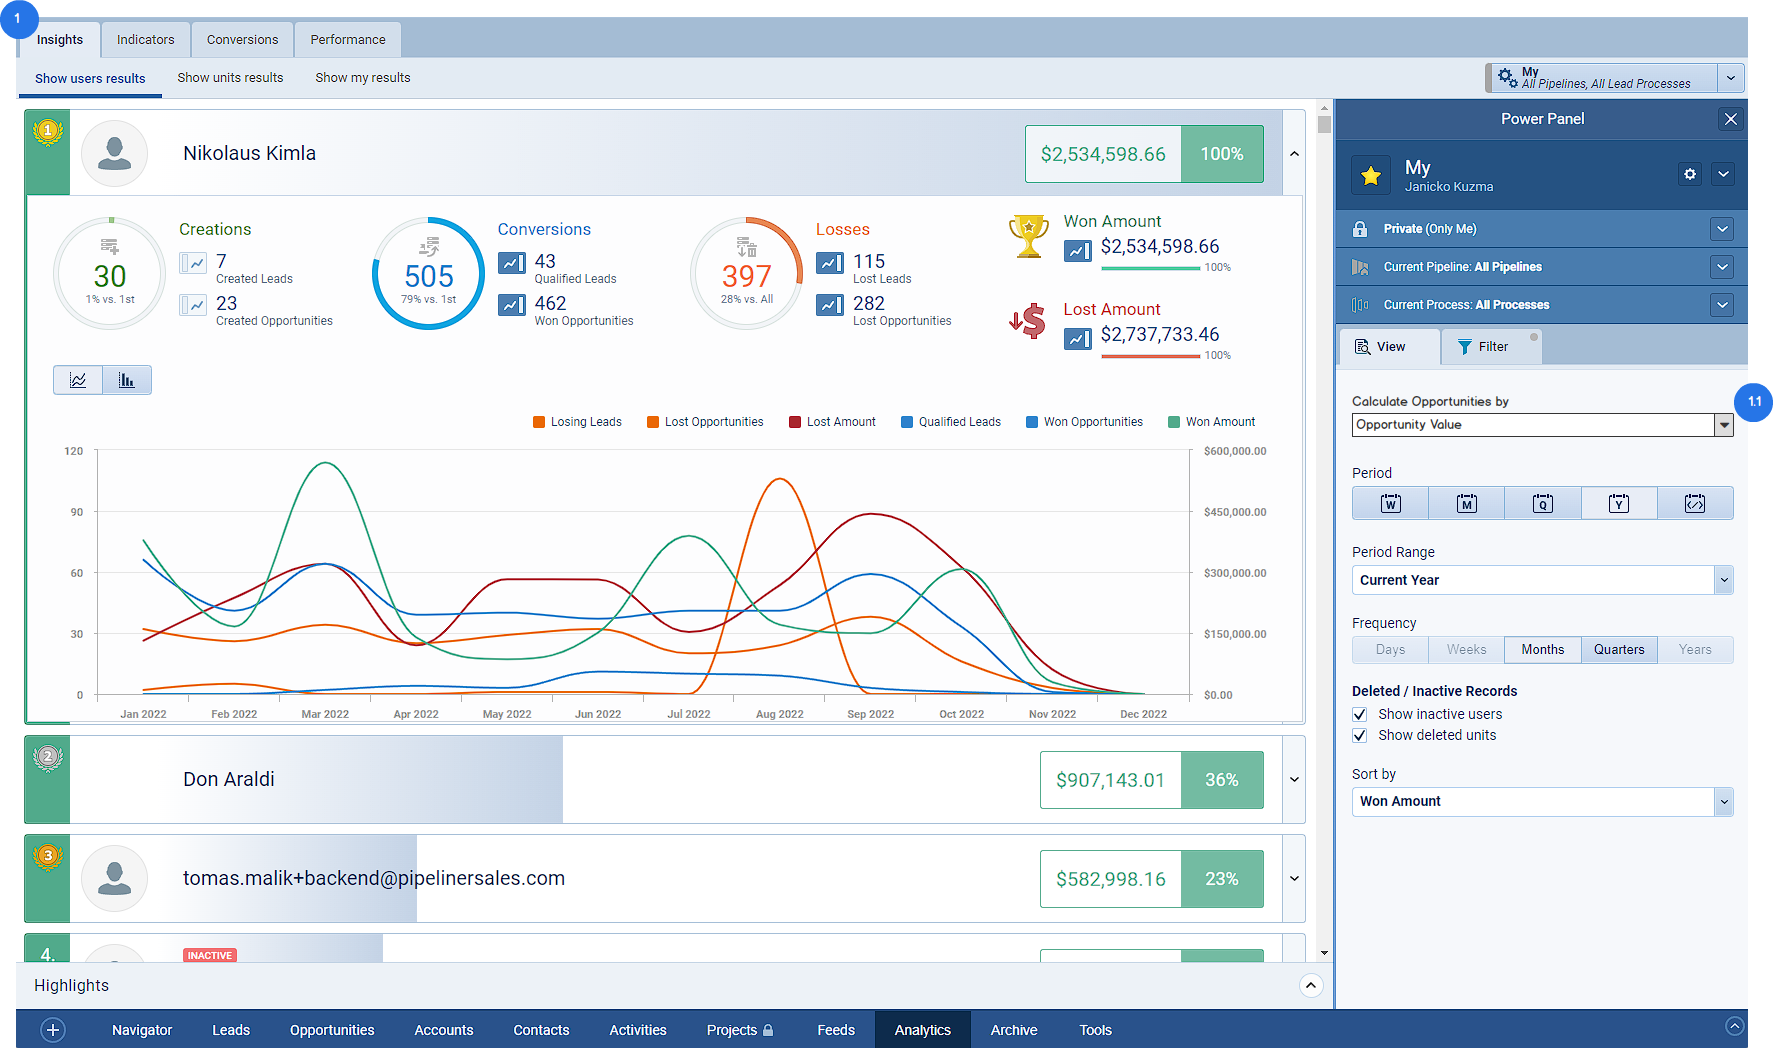Pick the yearly period icon

pyautogui.click(x=1618, y=503)
